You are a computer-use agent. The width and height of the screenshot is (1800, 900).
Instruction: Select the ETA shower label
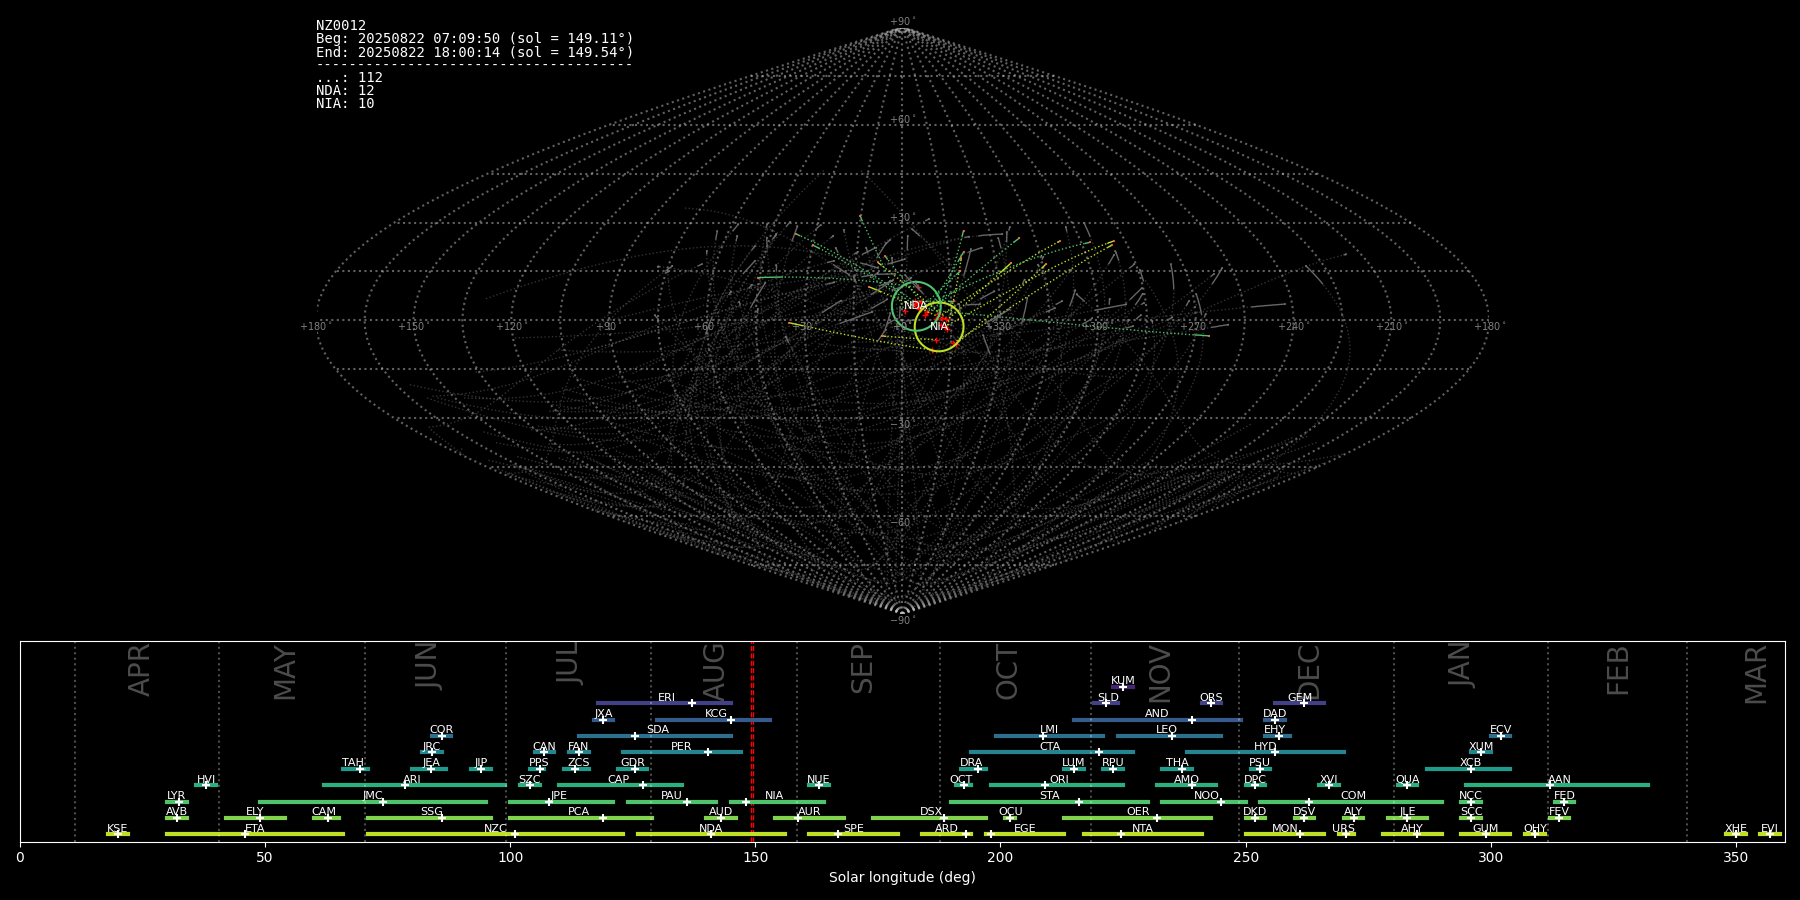(255, 829)
